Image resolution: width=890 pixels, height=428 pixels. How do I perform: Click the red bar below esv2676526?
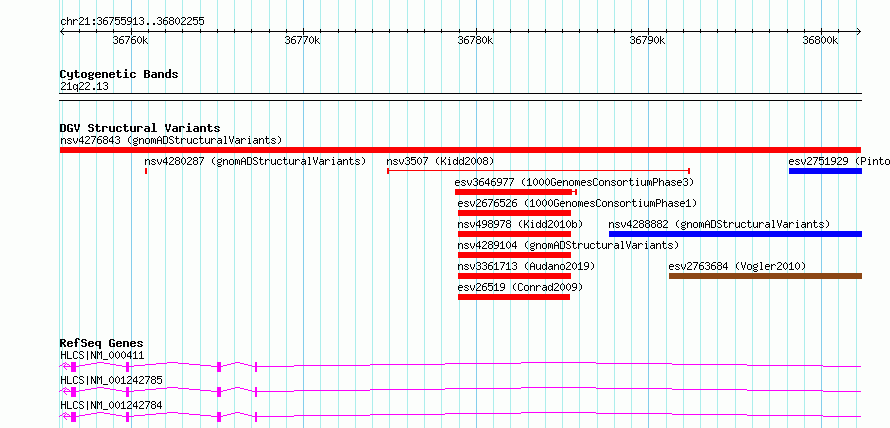[x=514, y=213]
